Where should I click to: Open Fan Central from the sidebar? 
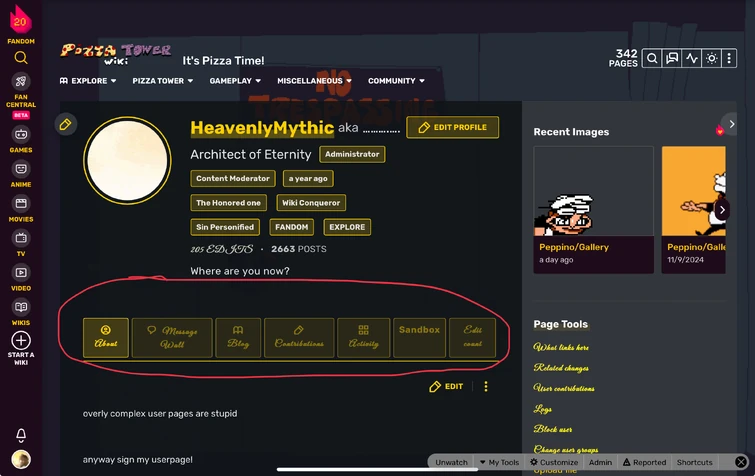[x=21, y=90]
